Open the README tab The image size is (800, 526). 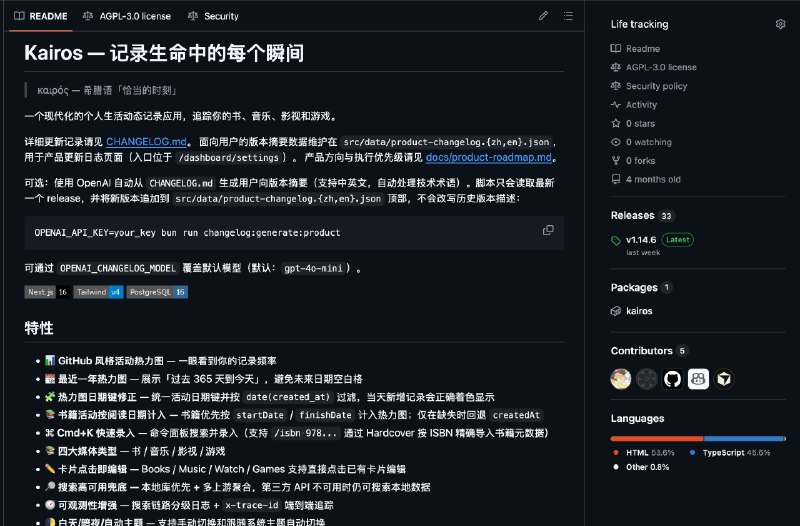tap(41, 16)
